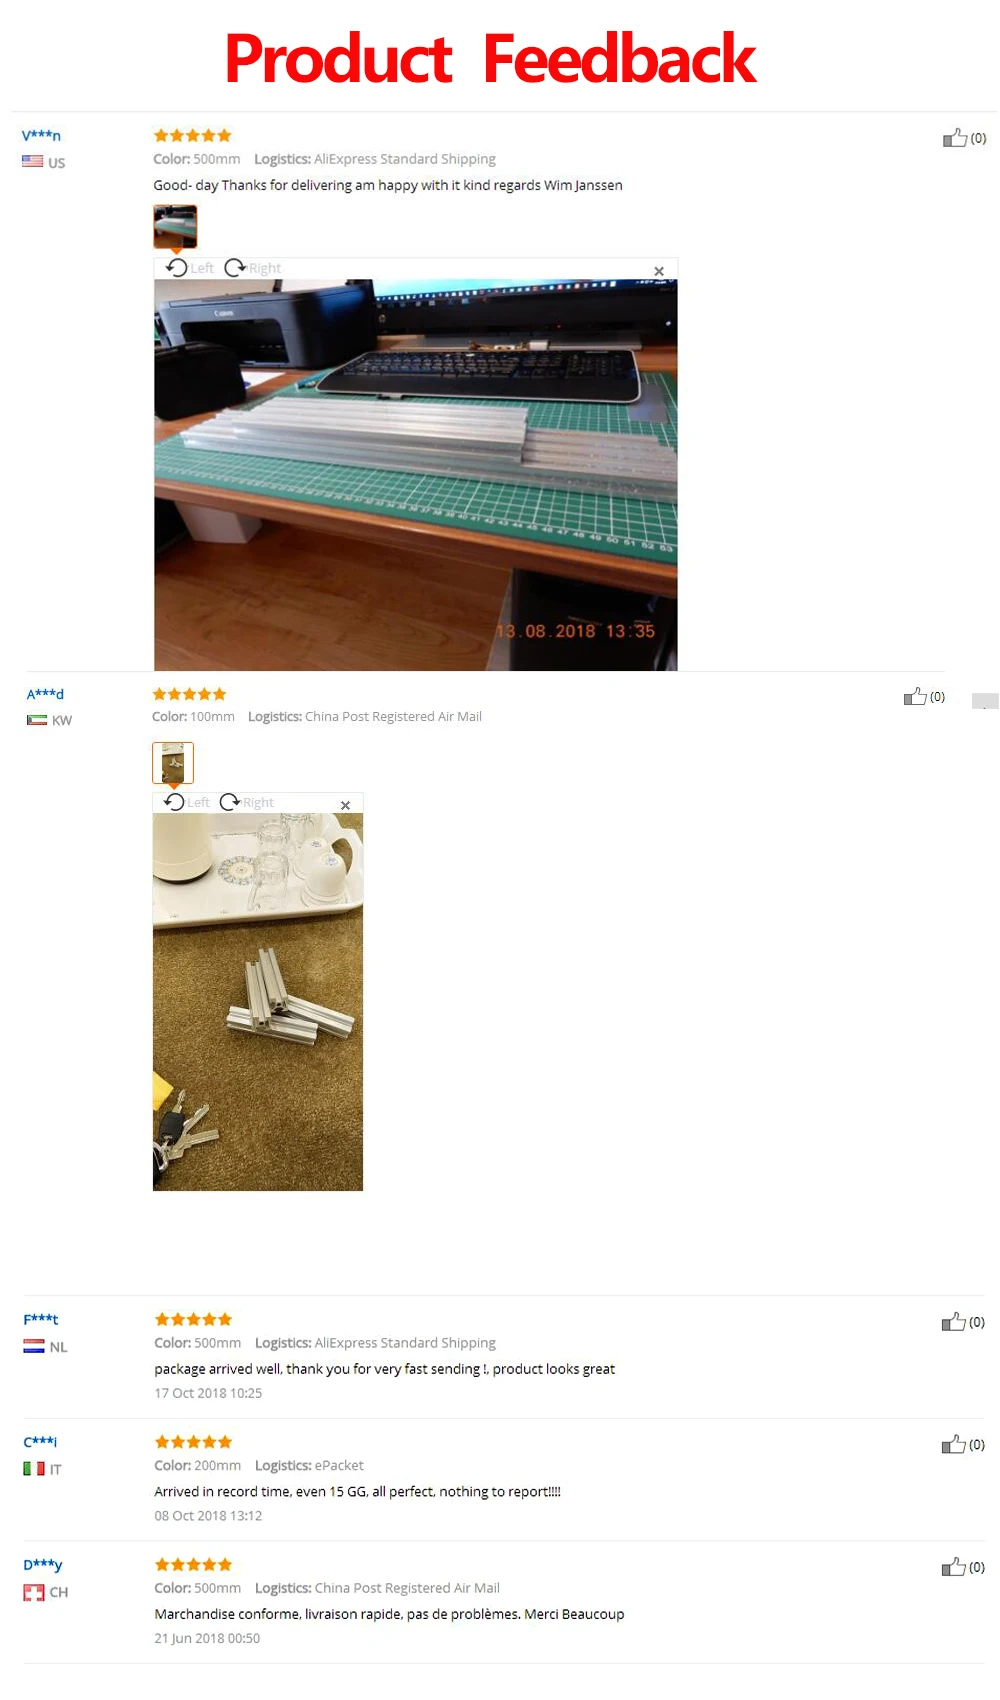This screenshot has width=1000, height=1700.
Task: Open the V***n reviewer profile
Action: coord(41,135)
